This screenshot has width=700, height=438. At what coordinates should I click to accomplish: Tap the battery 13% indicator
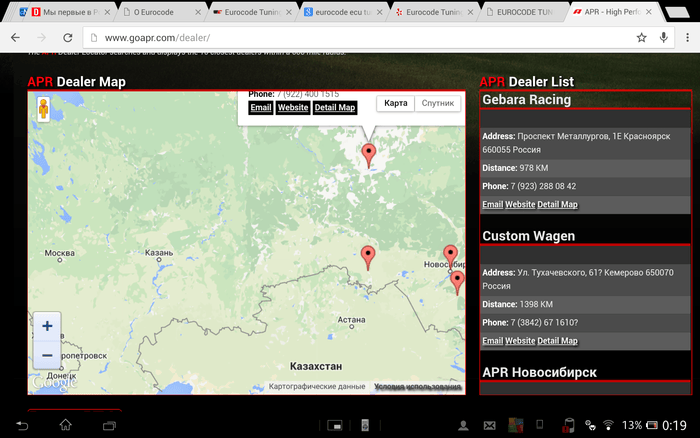pyautogui.click(x=640, y=425)
